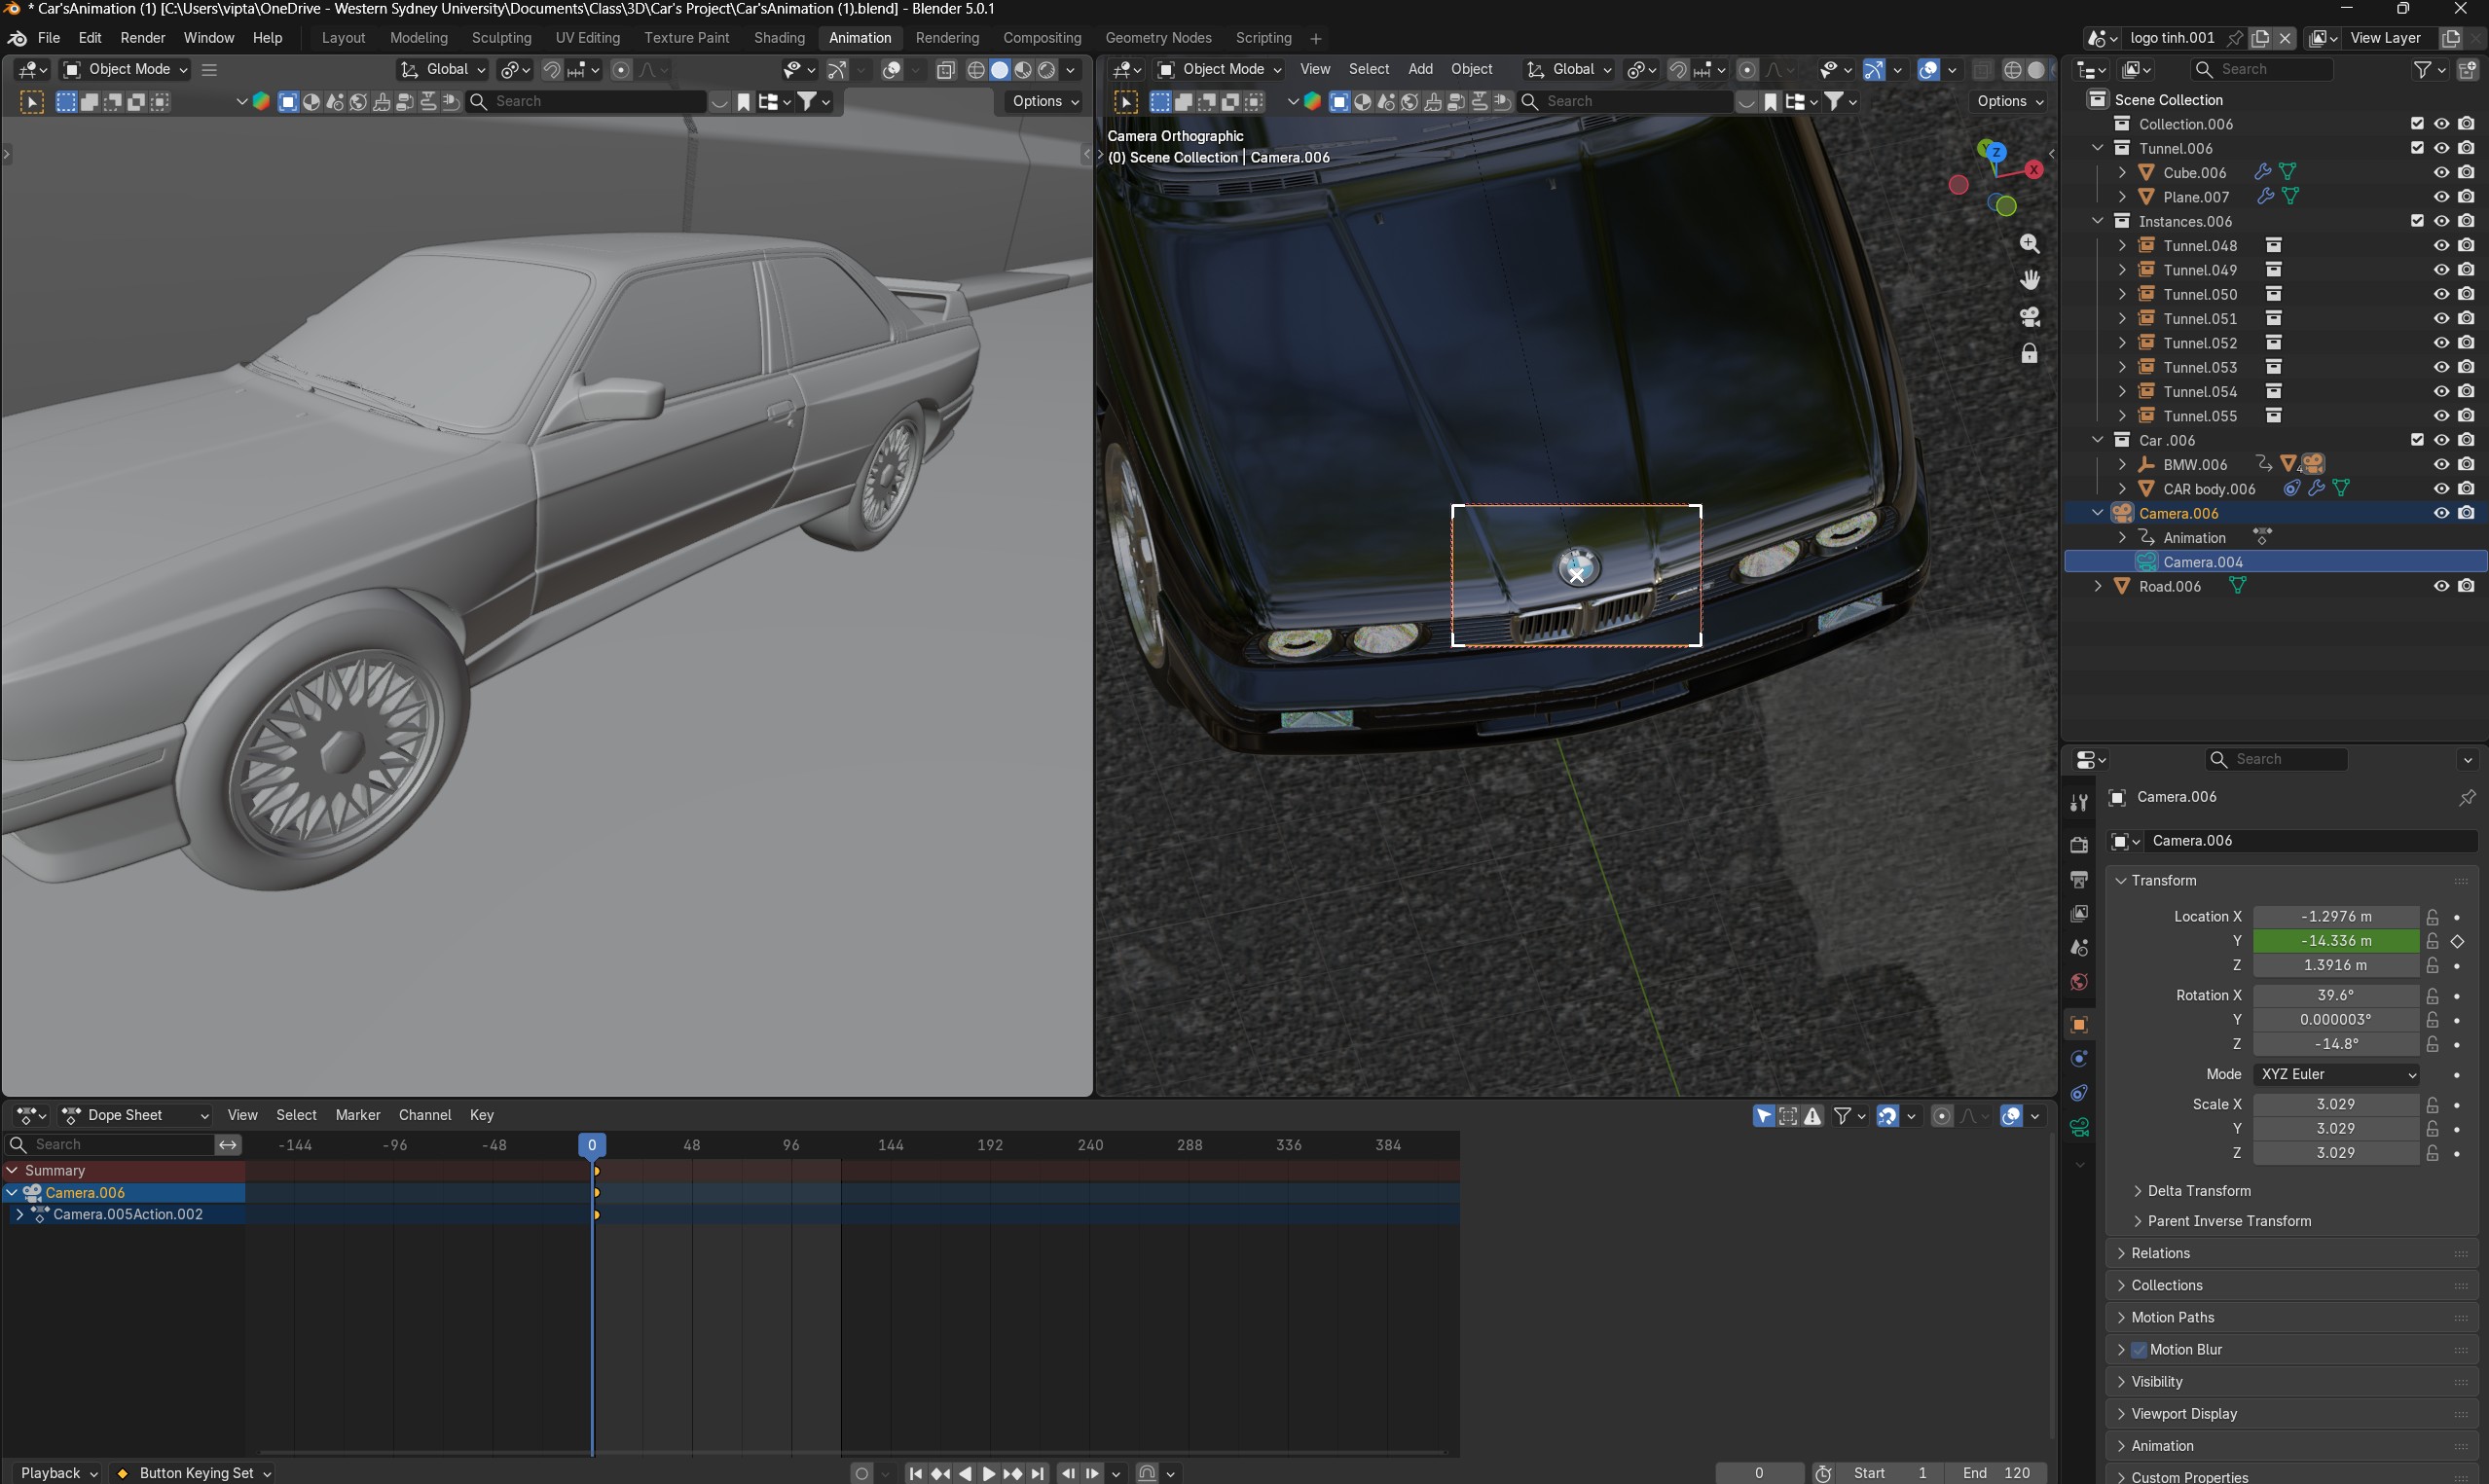
Task: Switch left viewport to material preview shading
Action: [x=1023, y=70]
